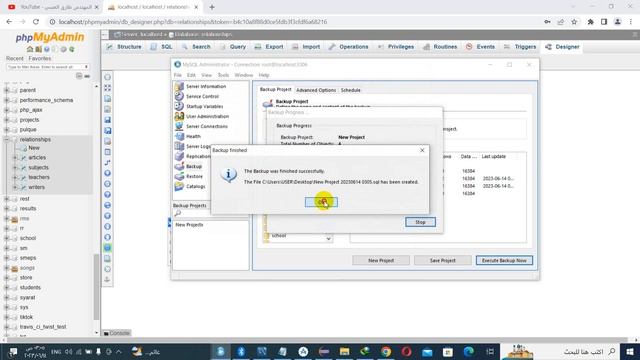Open the phpMyAdmin Operations tab
The height and width of the screenshot is (360, 640).
pyautogui.click(x=349, y=47)
